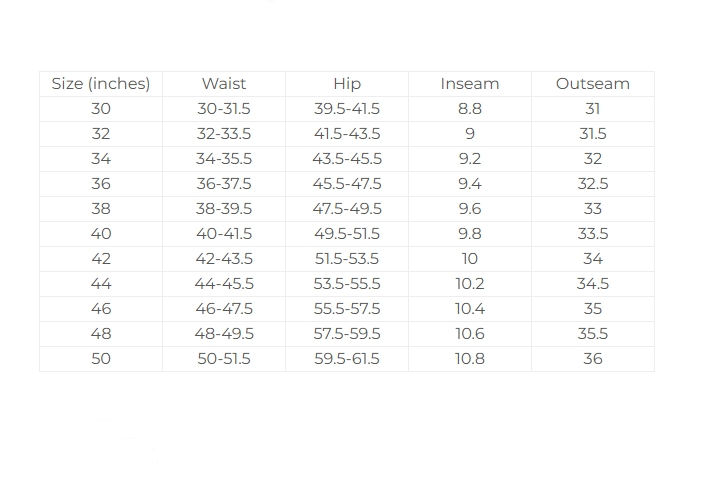Click inseam value 8.8
The width and height of the screenshot is (710, 478).
470,109
